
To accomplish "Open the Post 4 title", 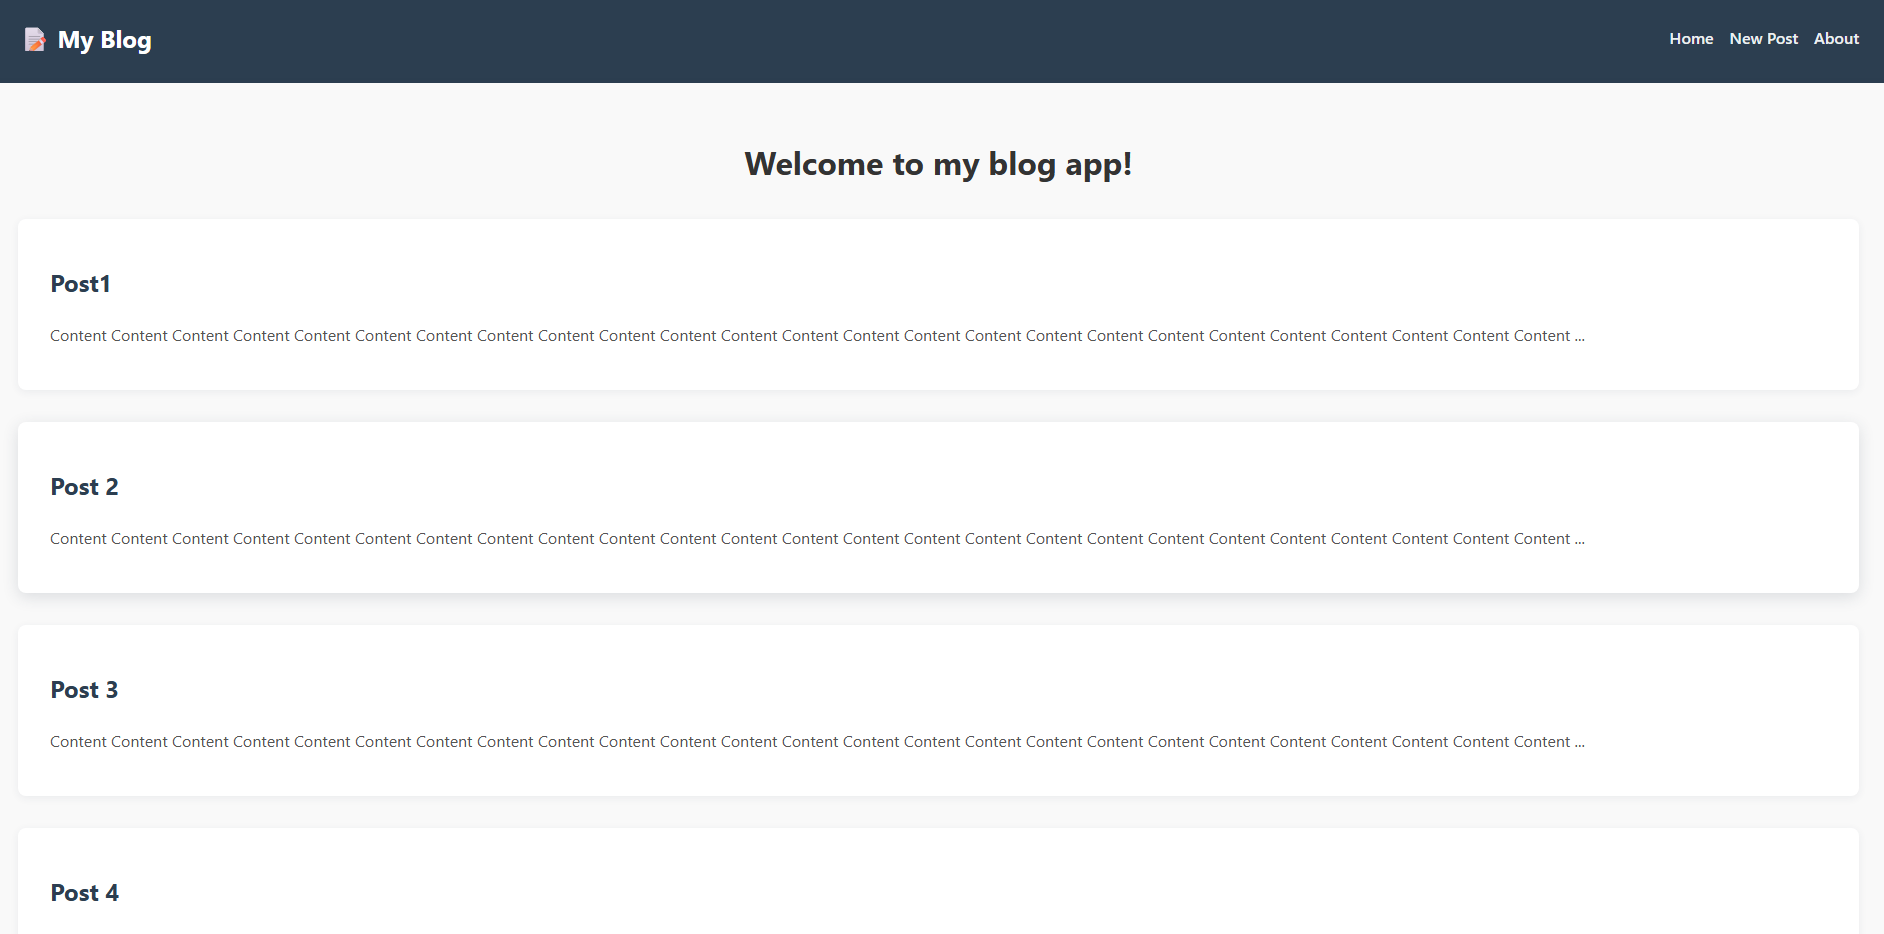I will (84, 893).
